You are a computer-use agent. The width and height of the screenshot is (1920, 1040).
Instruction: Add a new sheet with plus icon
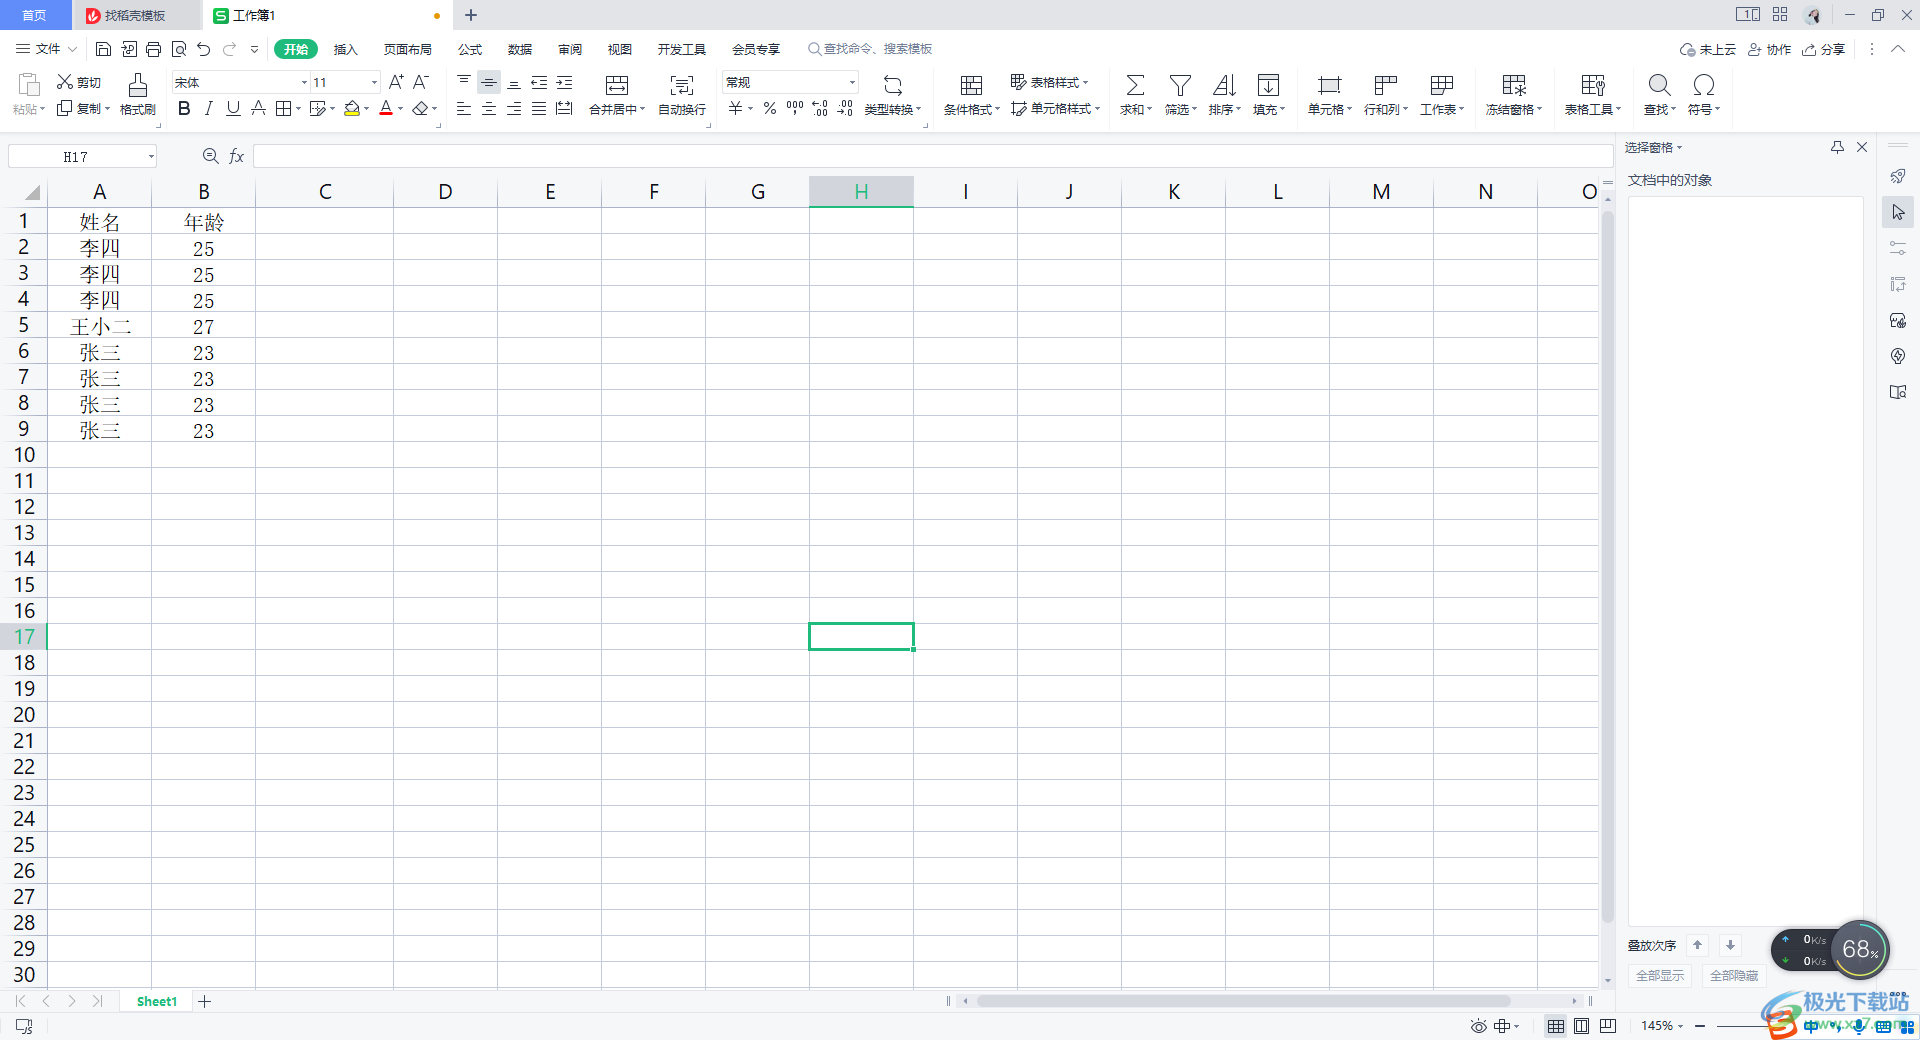(205, 1001)
